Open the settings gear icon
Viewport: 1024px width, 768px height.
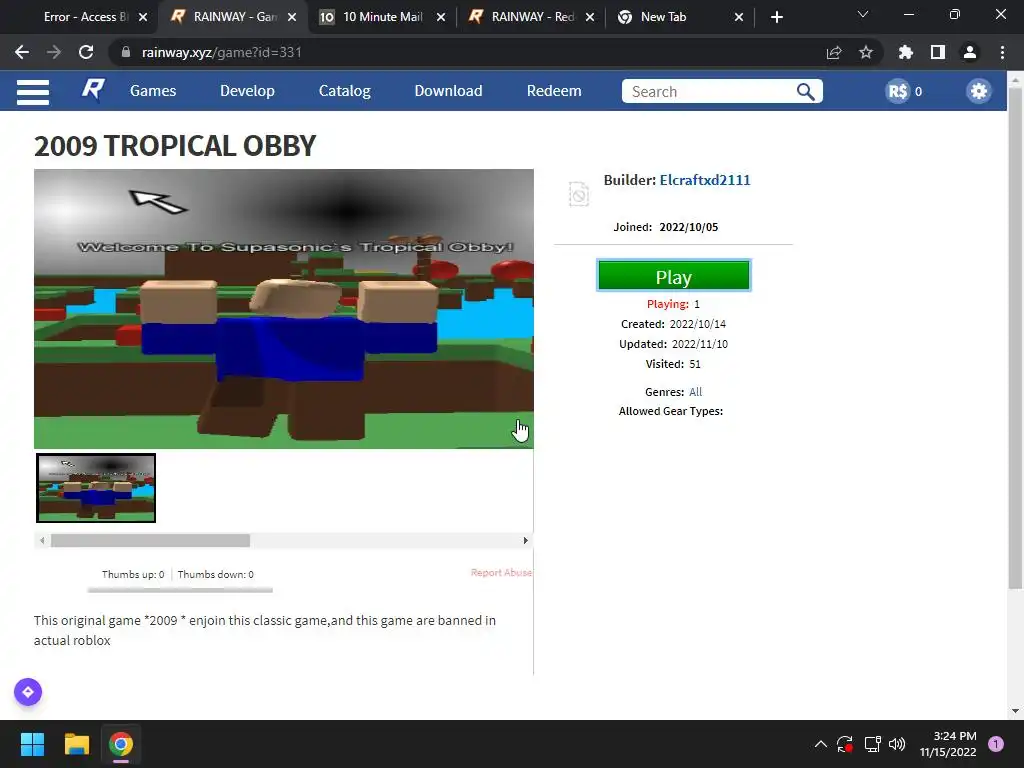coord(978,91)
